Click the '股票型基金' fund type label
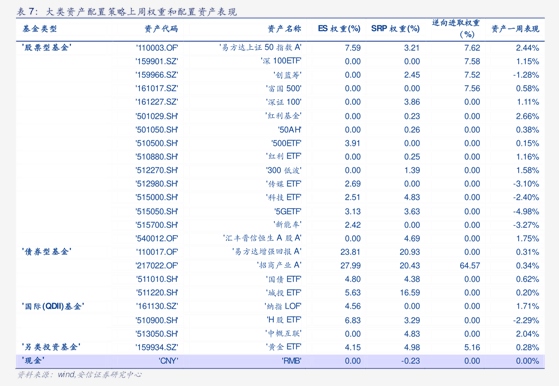 click(x=46, y=47)
